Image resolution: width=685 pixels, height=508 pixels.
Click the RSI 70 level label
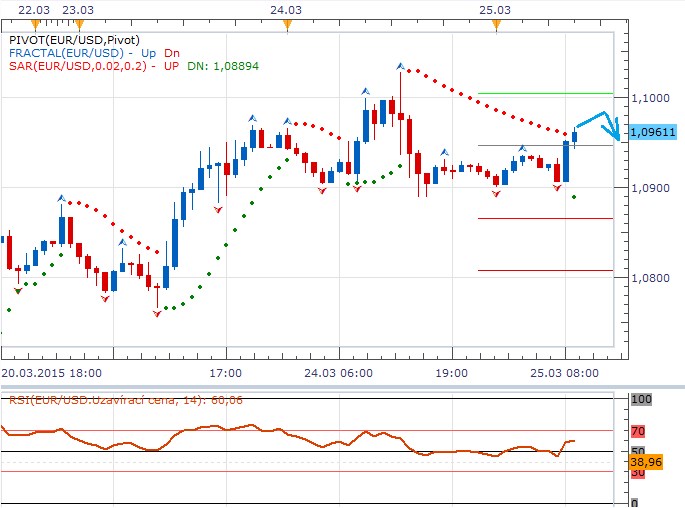pyautogui.click(x=637, y=431)
